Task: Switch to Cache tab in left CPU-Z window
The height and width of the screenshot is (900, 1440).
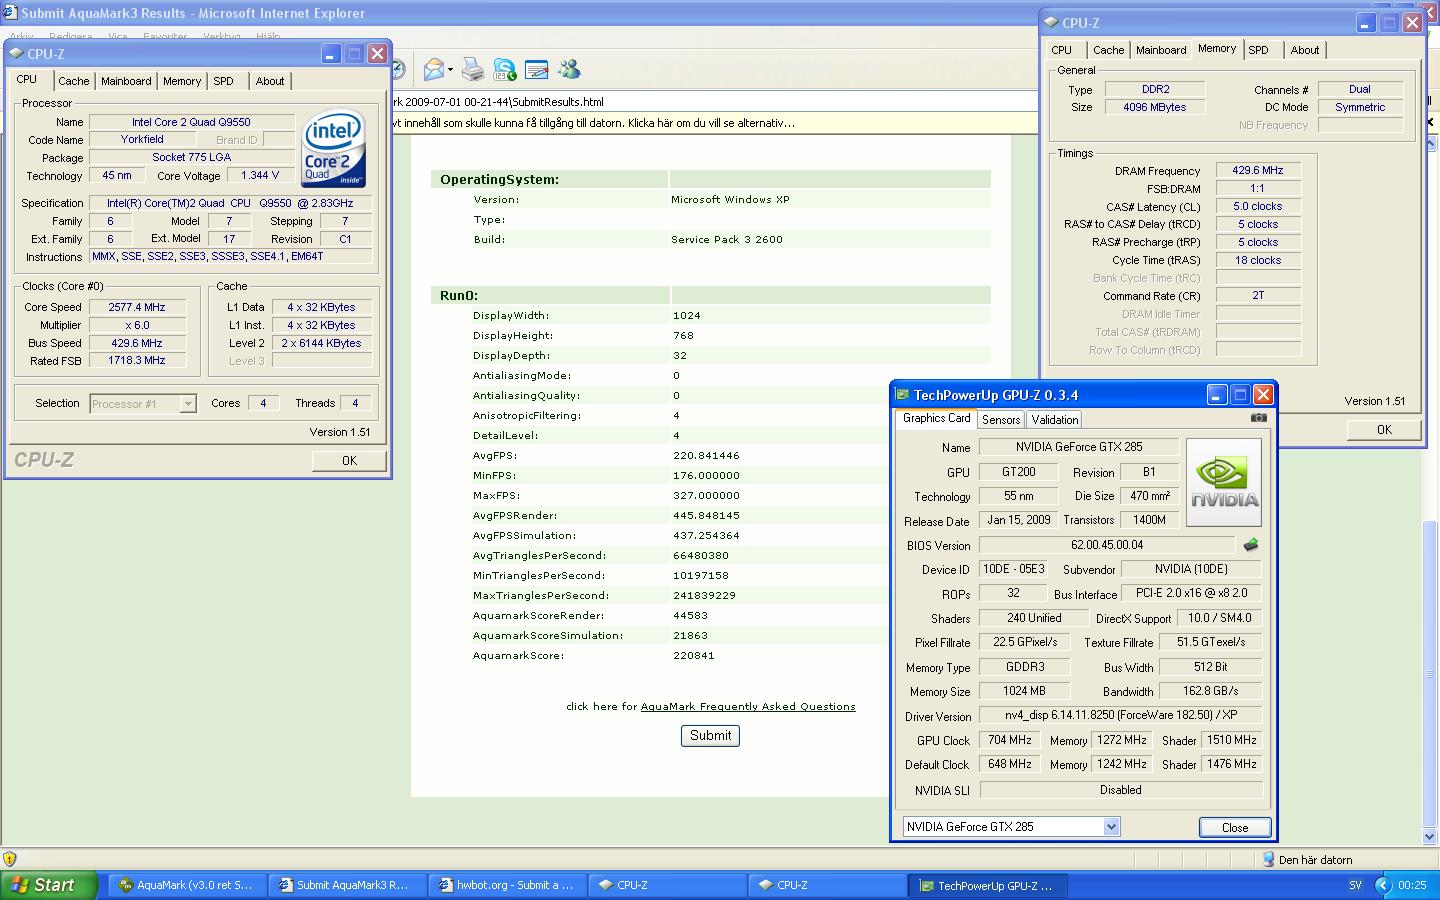Action: coord(73,81)
